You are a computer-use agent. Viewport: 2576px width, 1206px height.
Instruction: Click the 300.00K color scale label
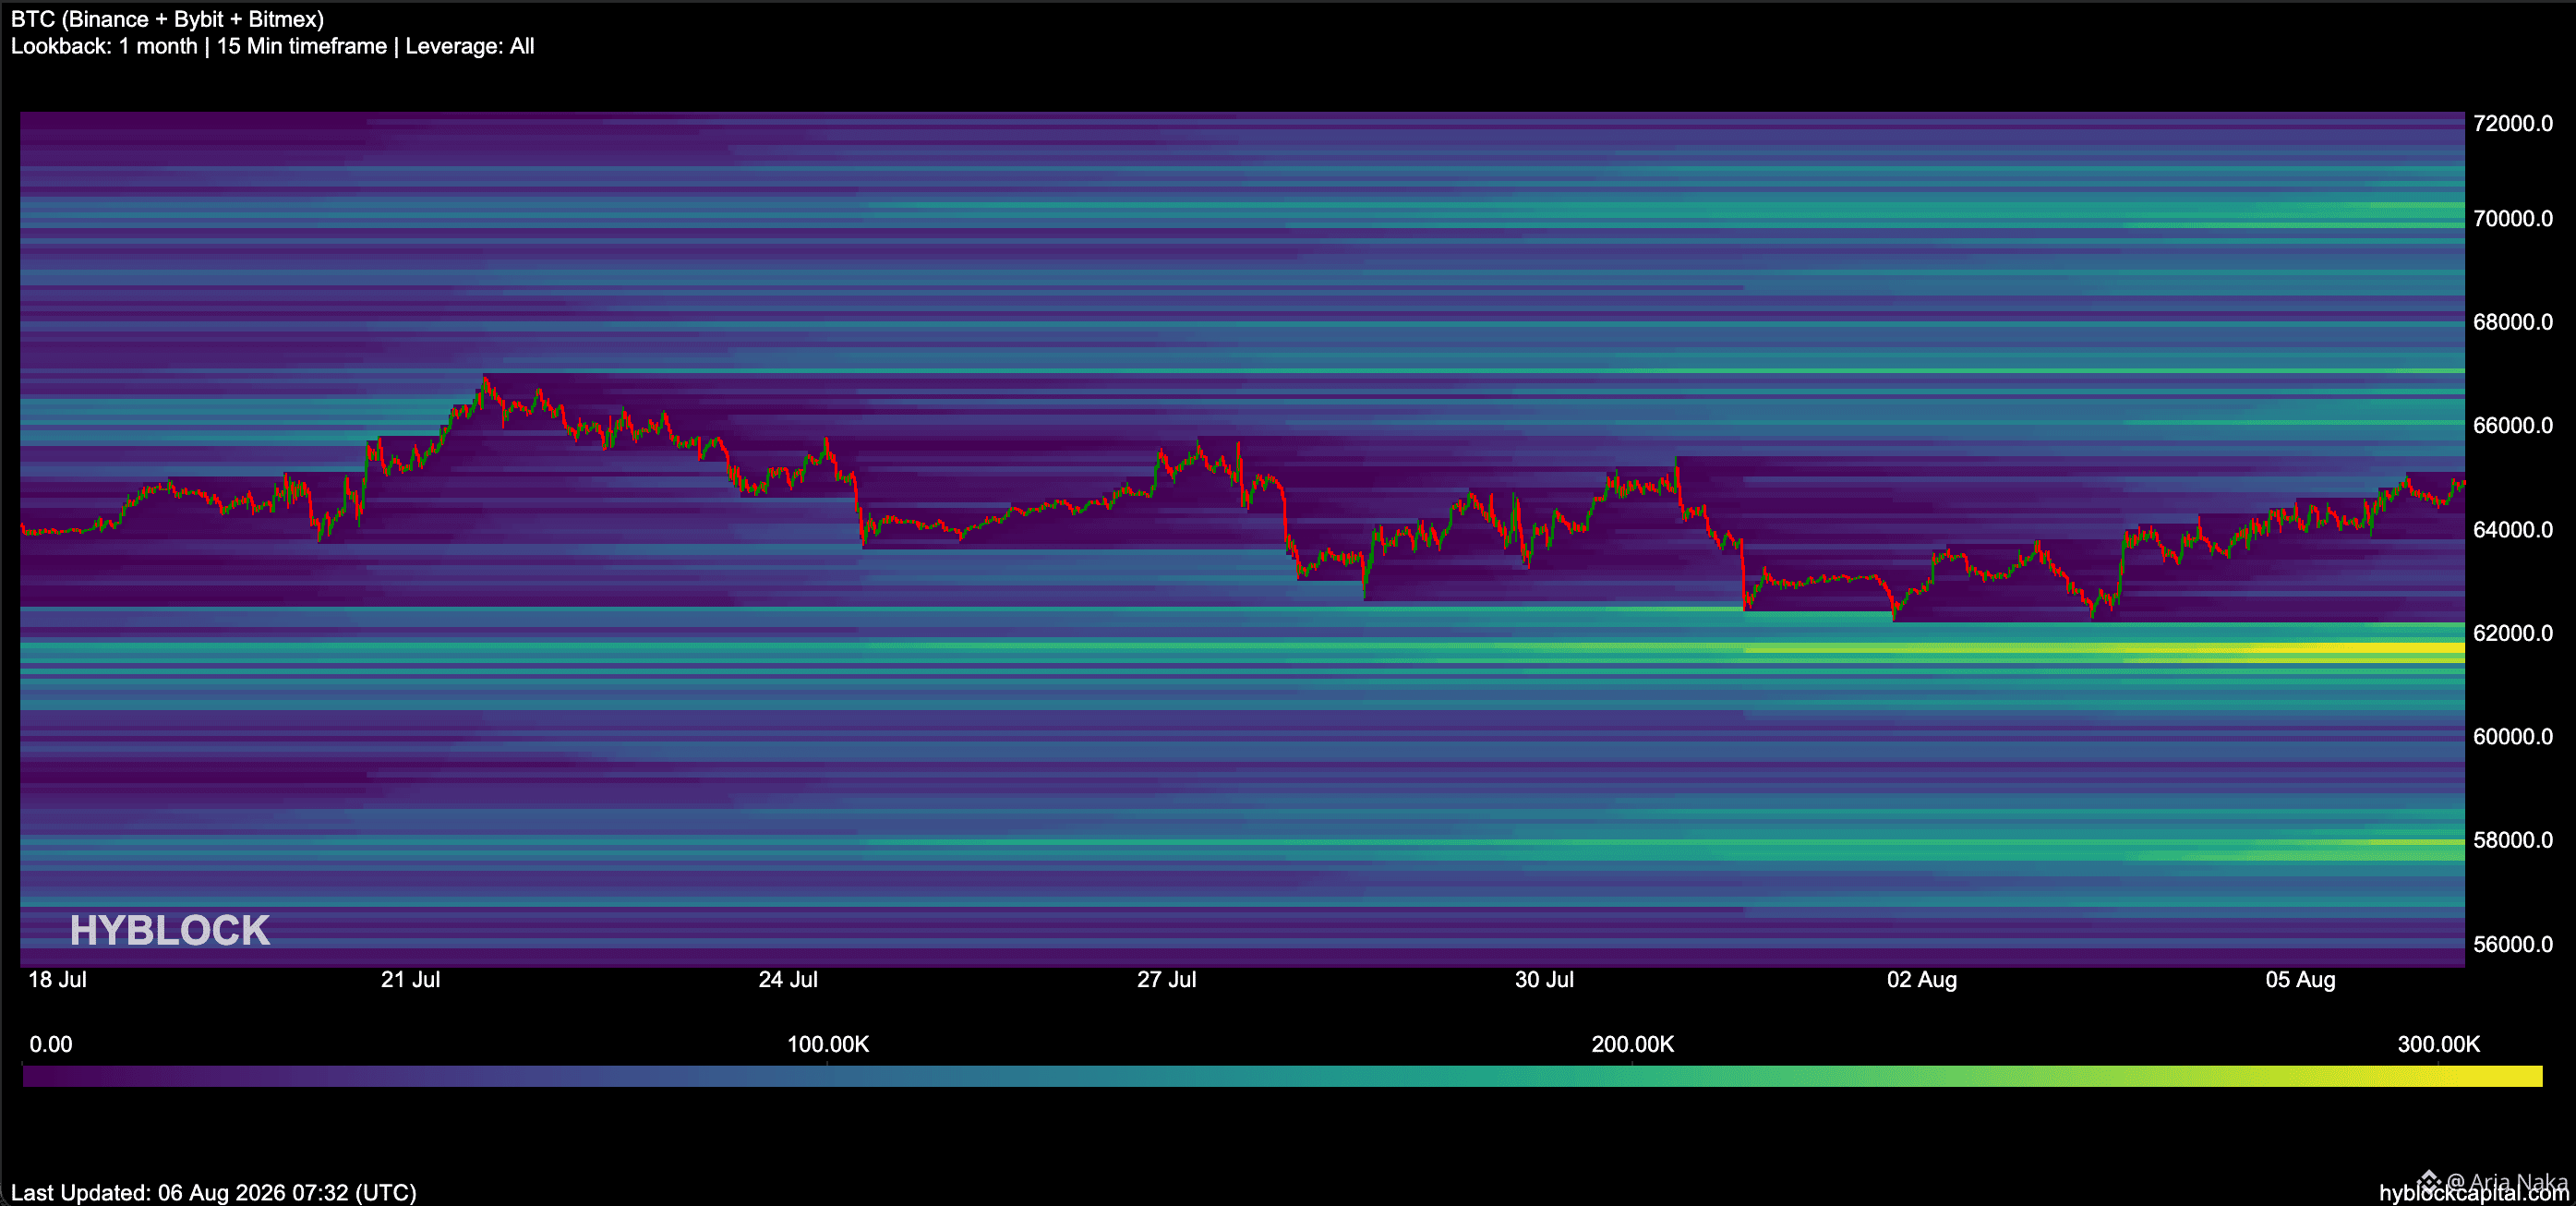point(2439,1044)
